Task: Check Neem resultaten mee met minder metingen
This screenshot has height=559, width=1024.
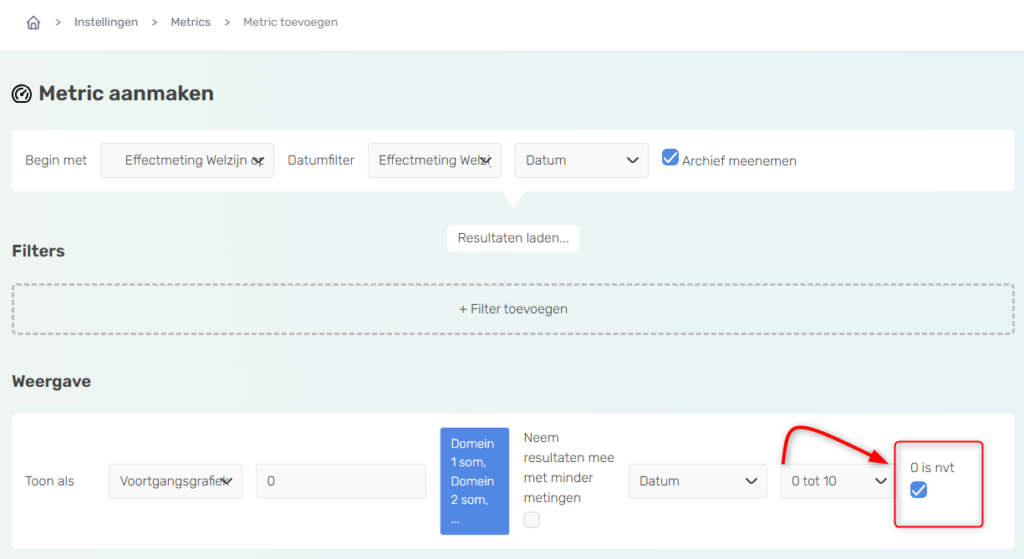Action: (x=532, y=520)
